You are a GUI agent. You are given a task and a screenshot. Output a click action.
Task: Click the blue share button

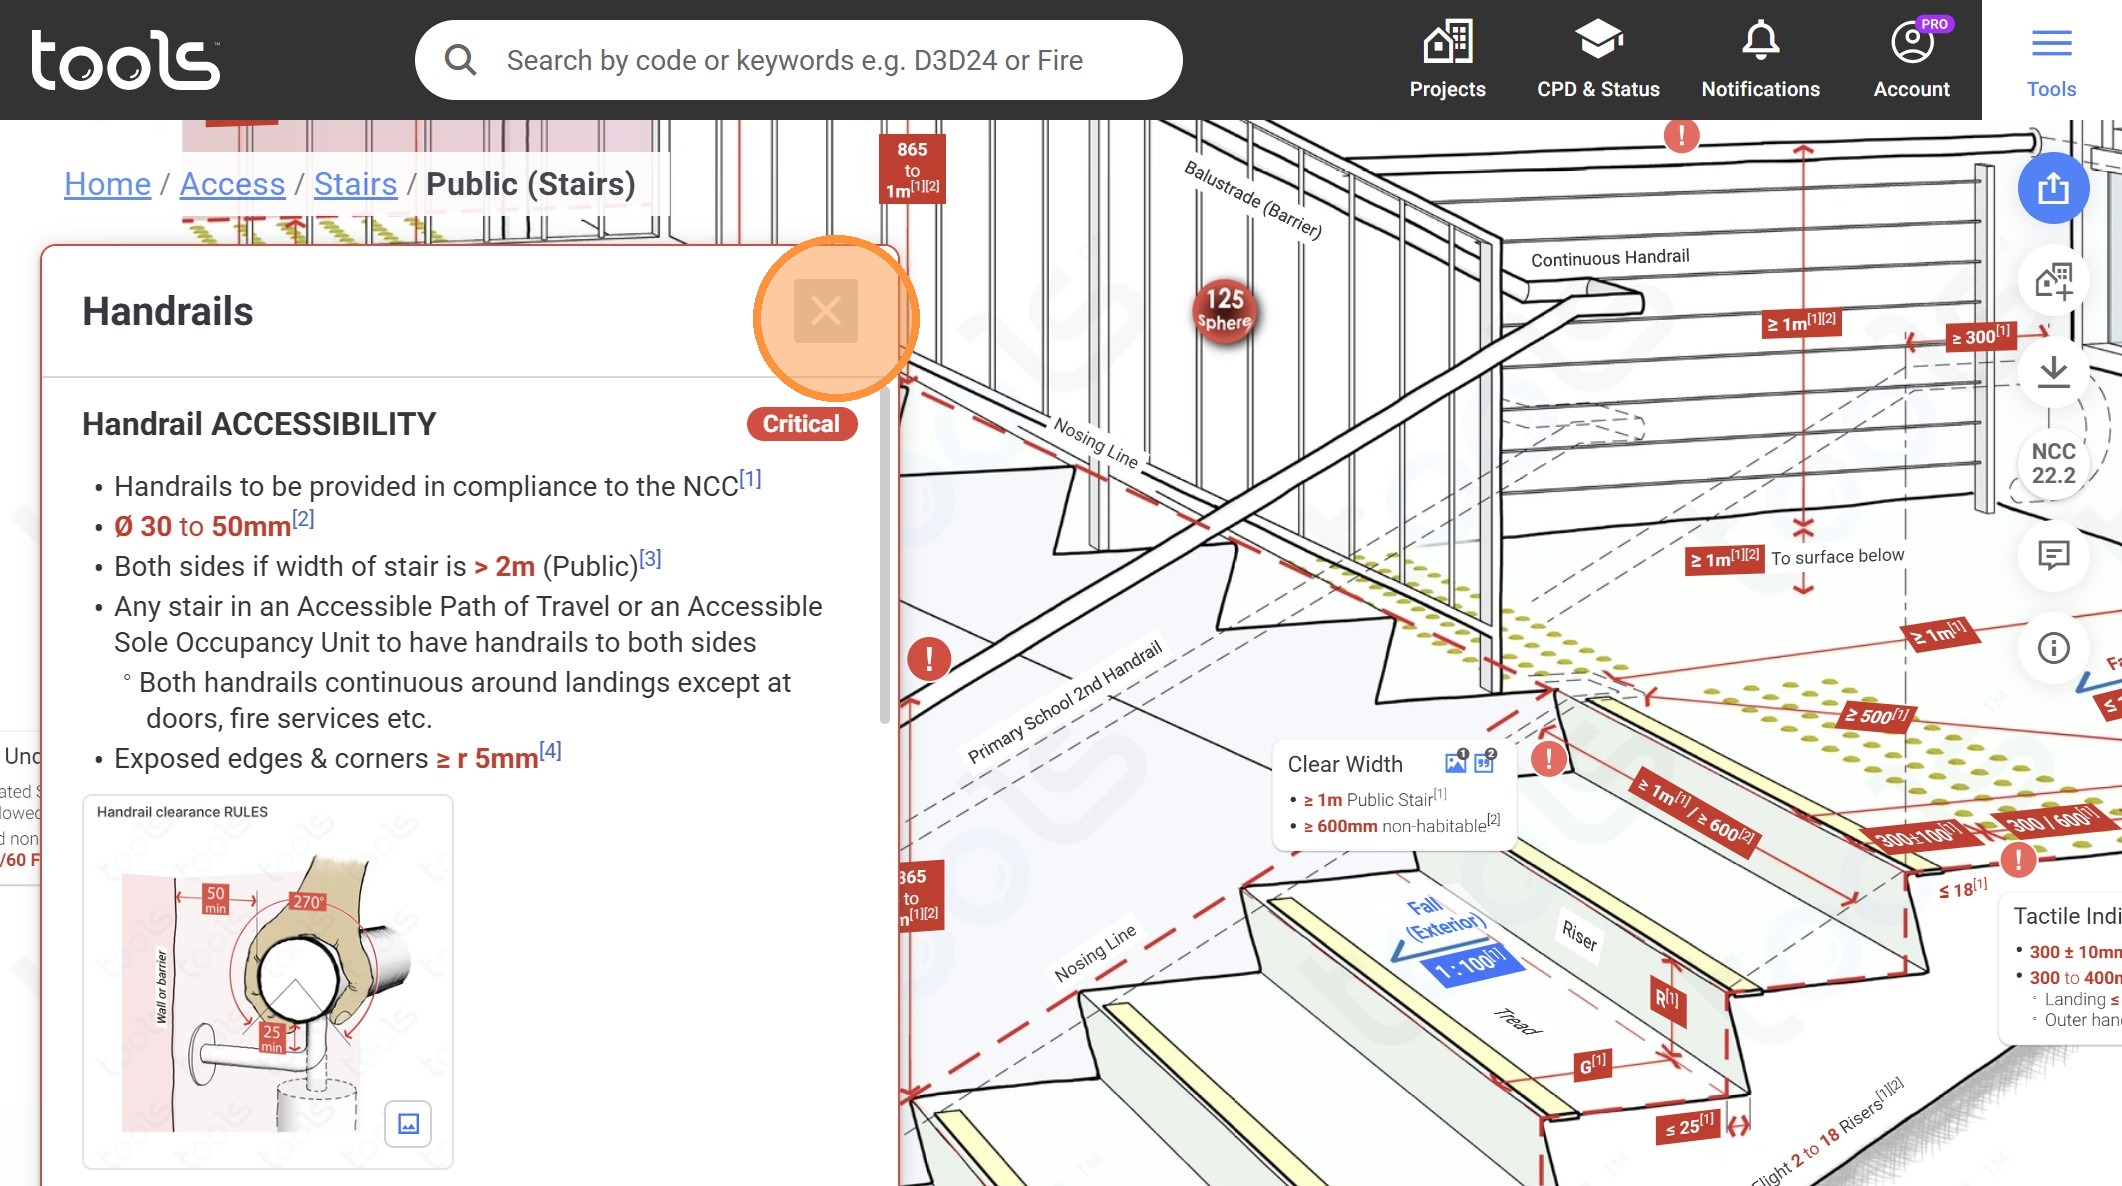click(x=2053, y=188)
